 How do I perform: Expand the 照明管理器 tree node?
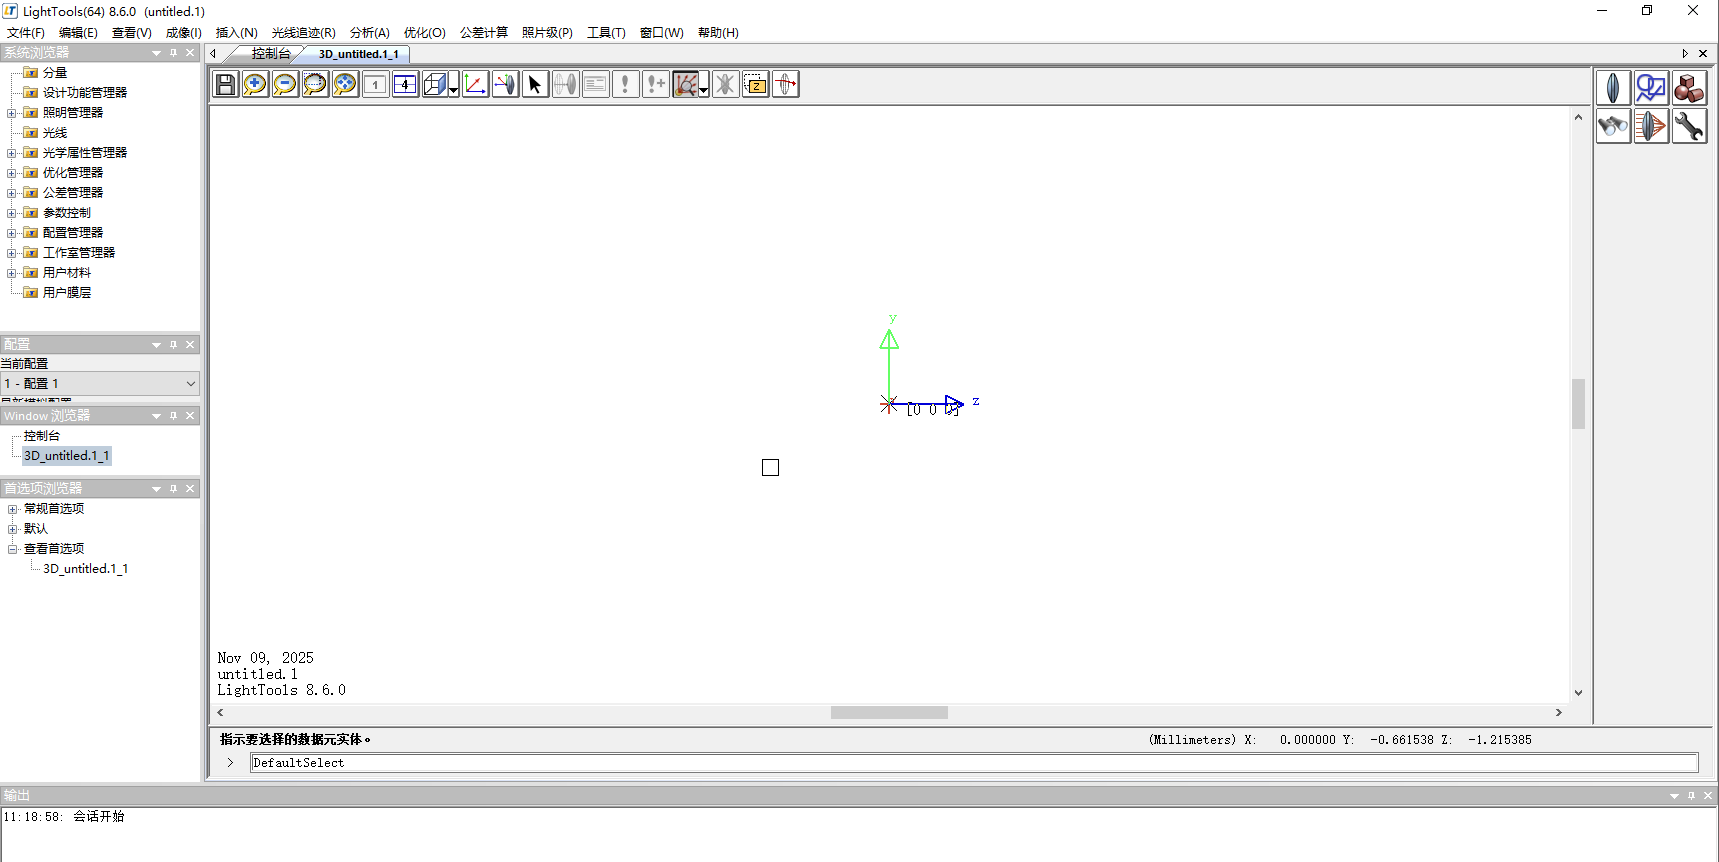pos(12,113)
